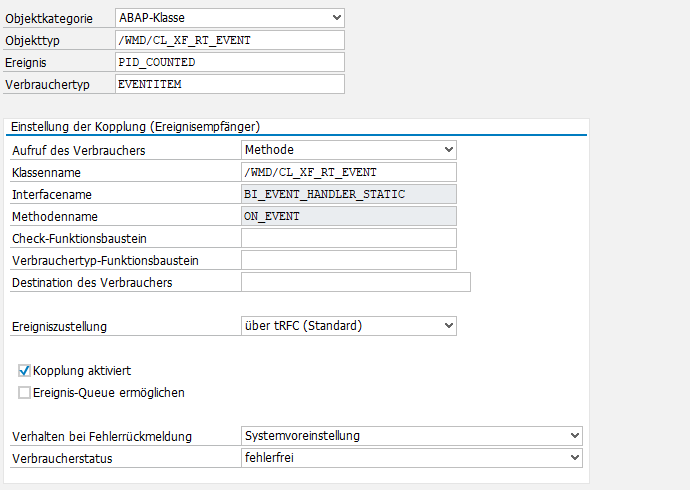Click the Klassenname label
This screenshot has width=690, height=490.
(46, 172)
